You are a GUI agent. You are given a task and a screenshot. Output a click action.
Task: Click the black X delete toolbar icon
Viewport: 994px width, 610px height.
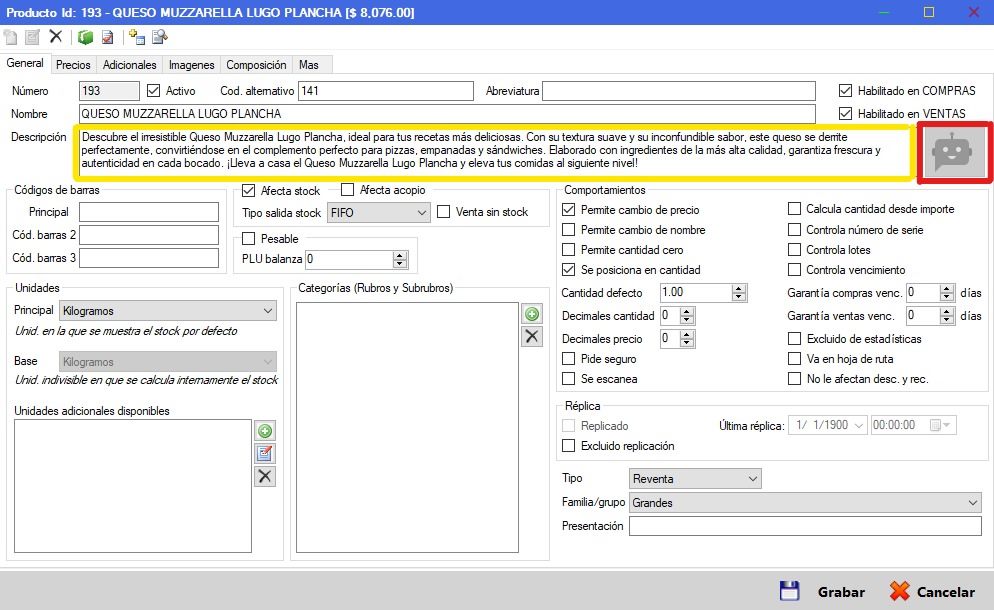[x=56, y=37]
